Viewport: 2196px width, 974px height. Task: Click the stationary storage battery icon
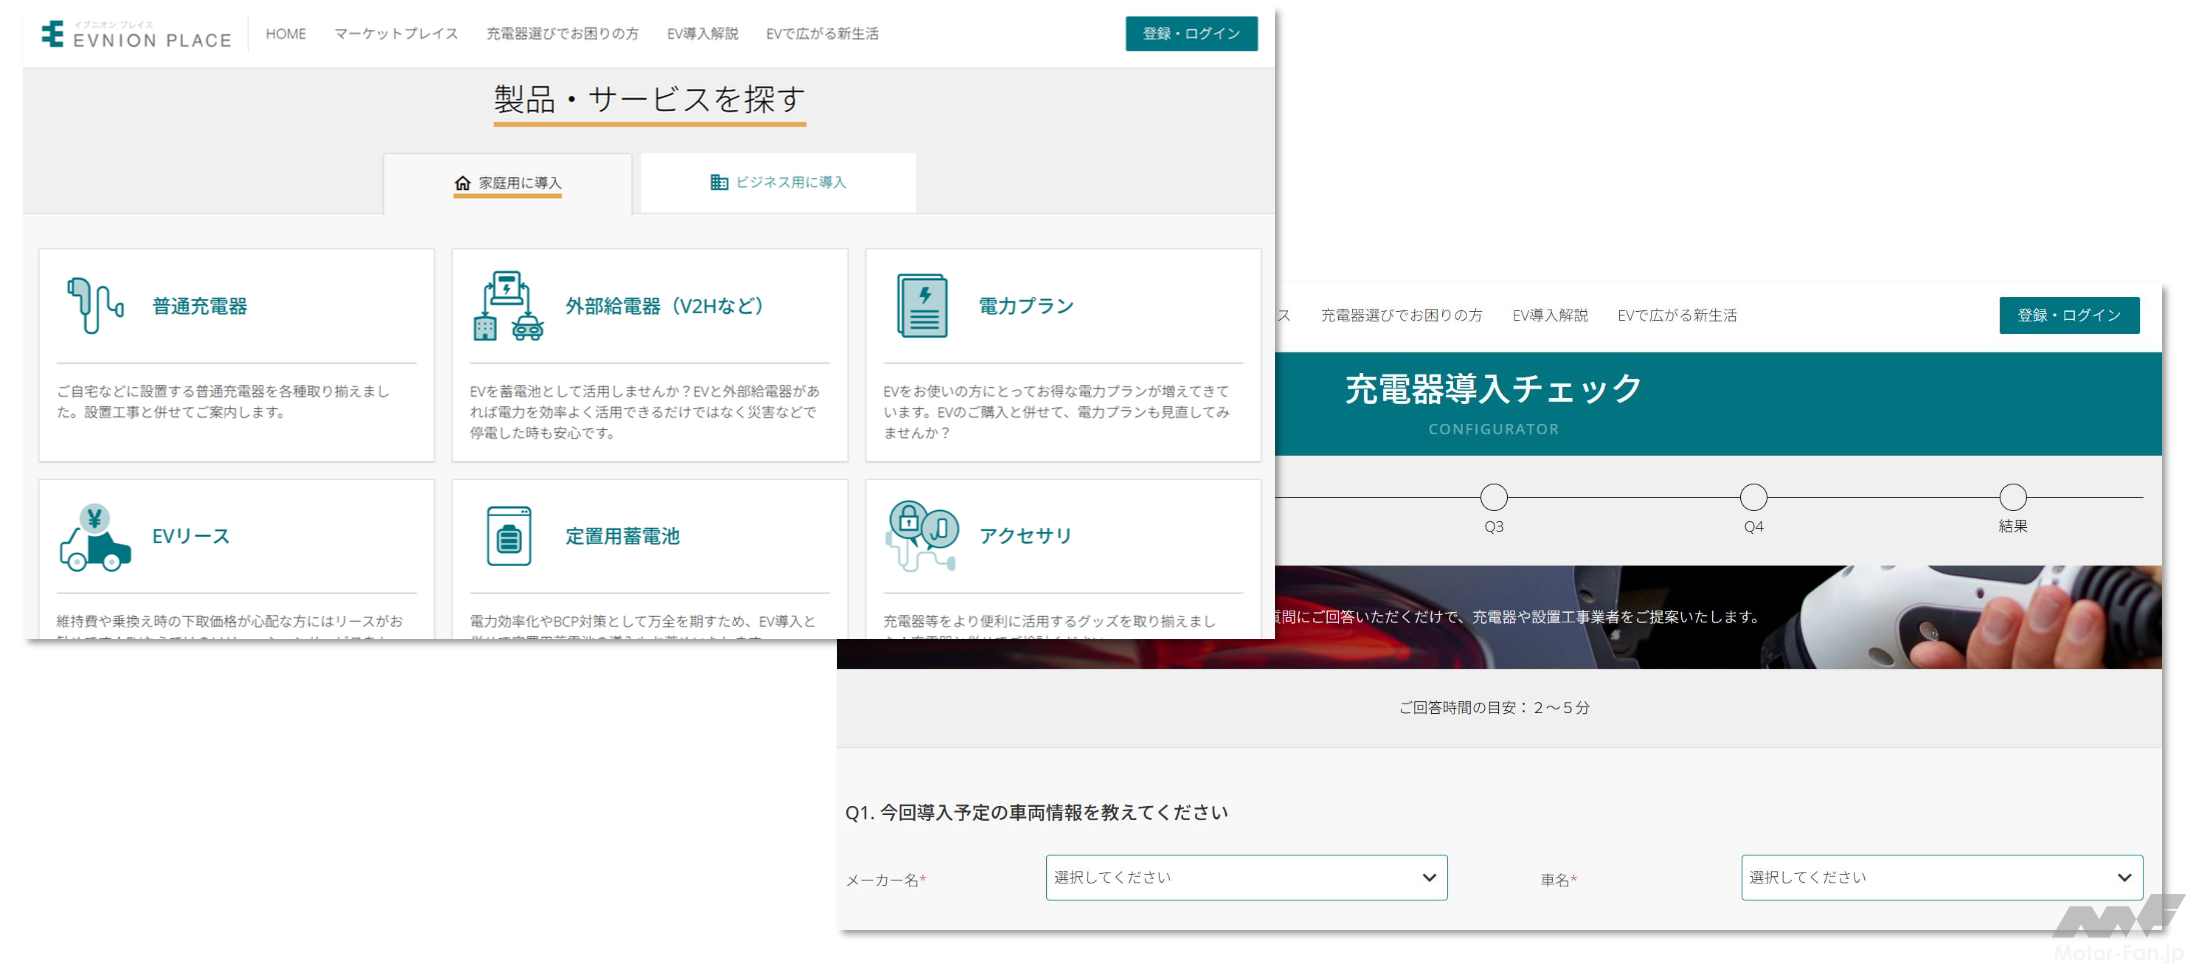coord(508,536)
